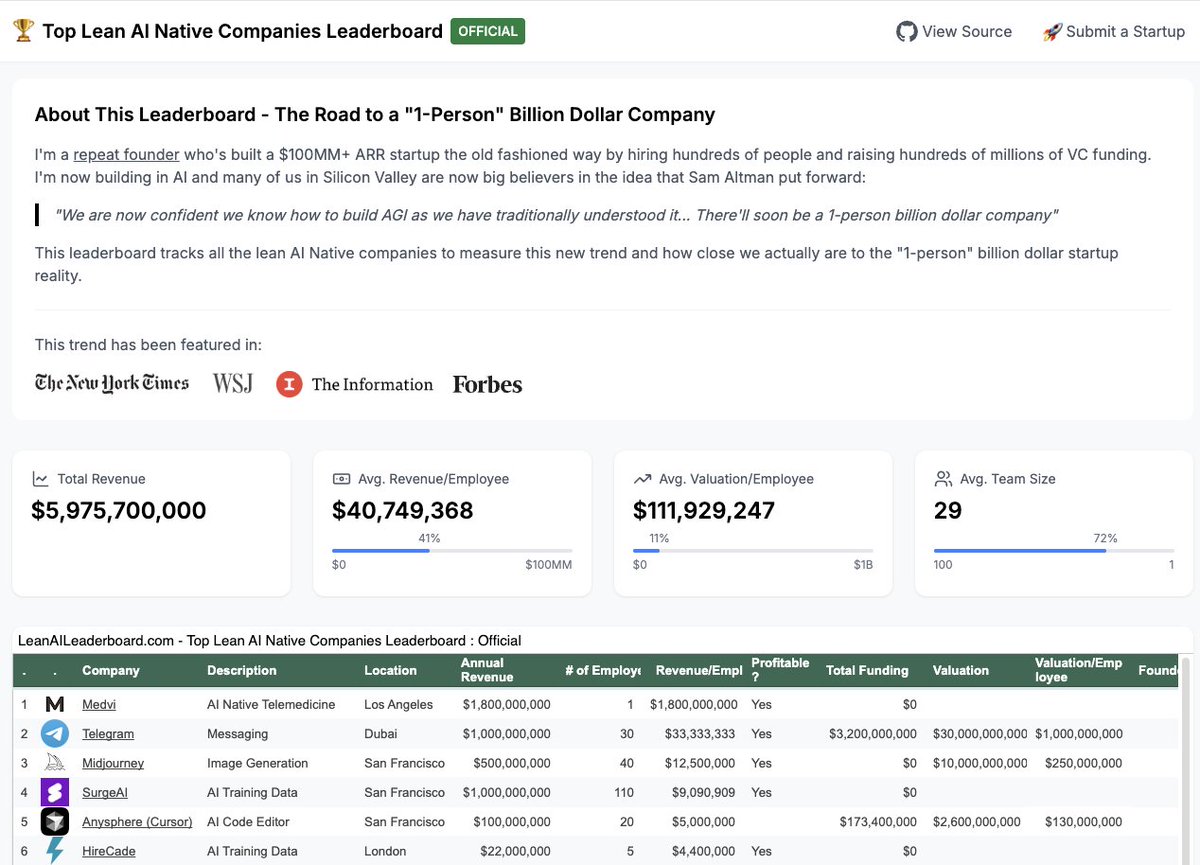Click the Avg. Valuation/Employee progress bar
This screenshot has width=1200, height=865.
point(753,550)
